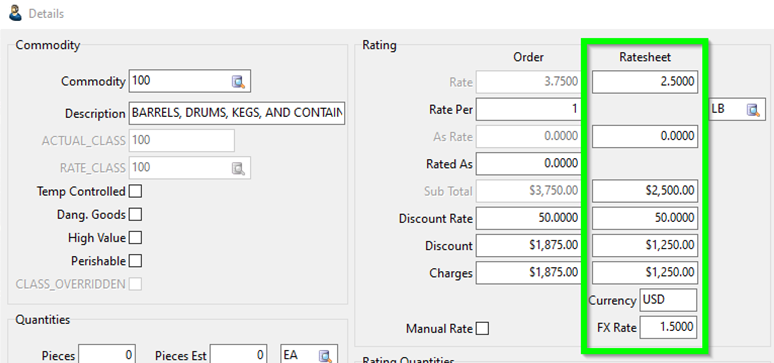Click the Ratesheet Charges $1,250.00 field
Screen dimensions: 774x363
click(645, 273)
